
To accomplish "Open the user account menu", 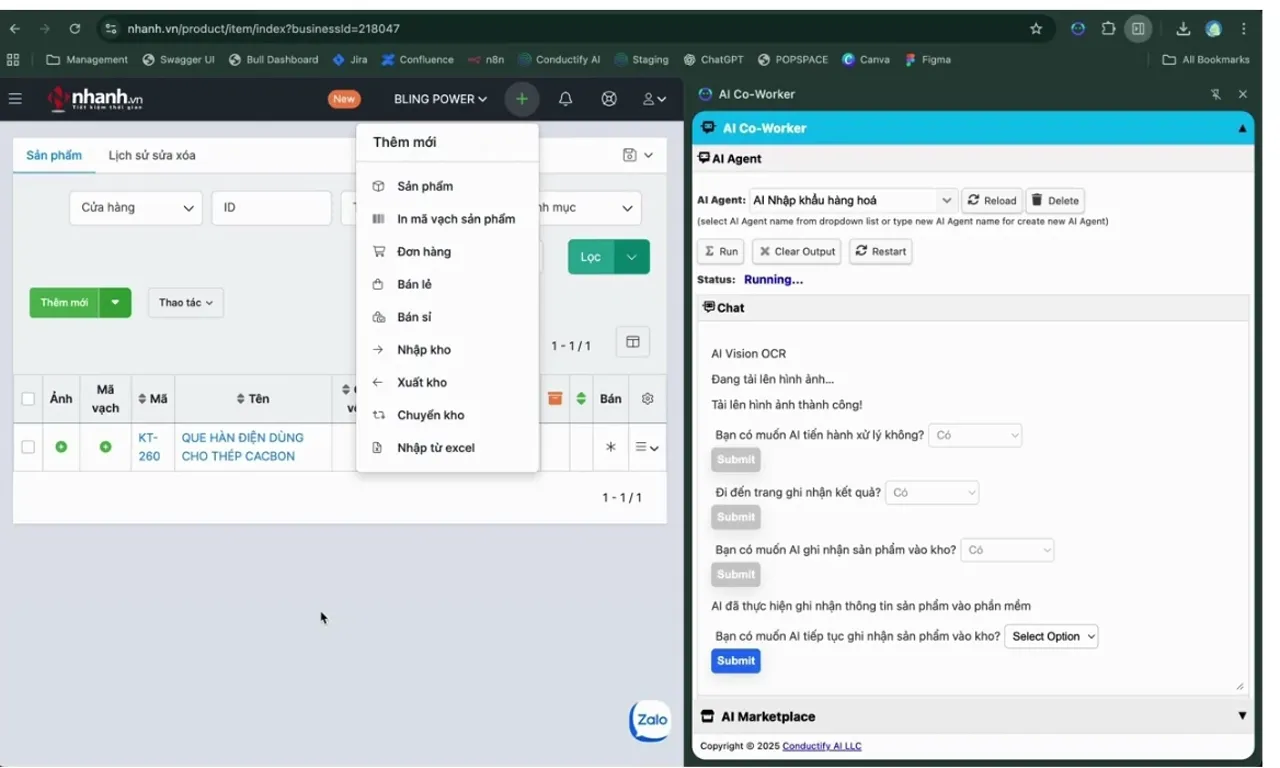I will tap(654, 99).
